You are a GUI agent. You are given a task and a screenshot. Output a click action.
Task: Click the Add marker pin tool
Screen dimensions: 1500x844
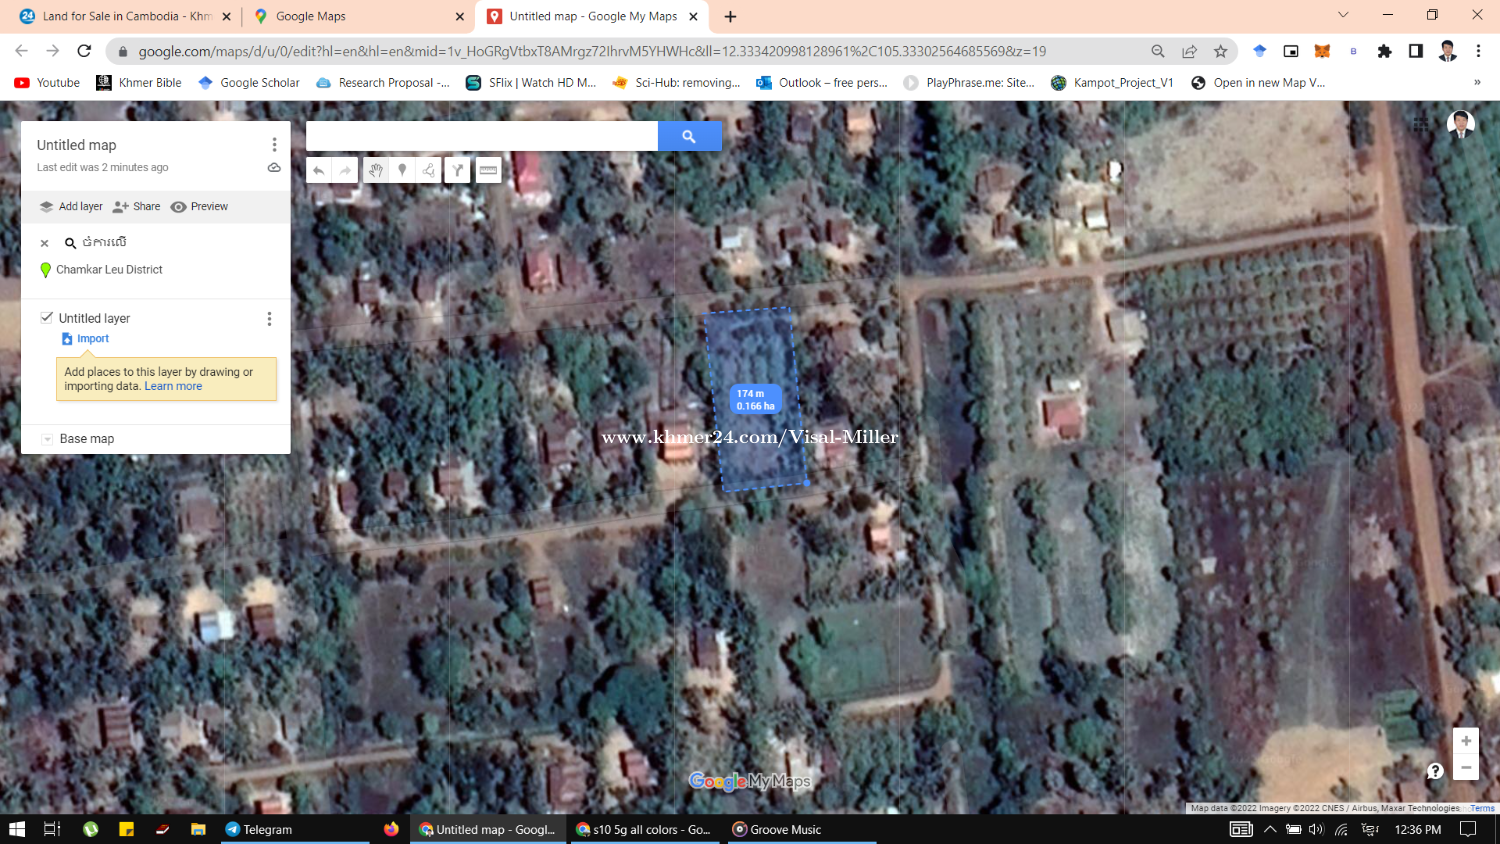point(402,171)
